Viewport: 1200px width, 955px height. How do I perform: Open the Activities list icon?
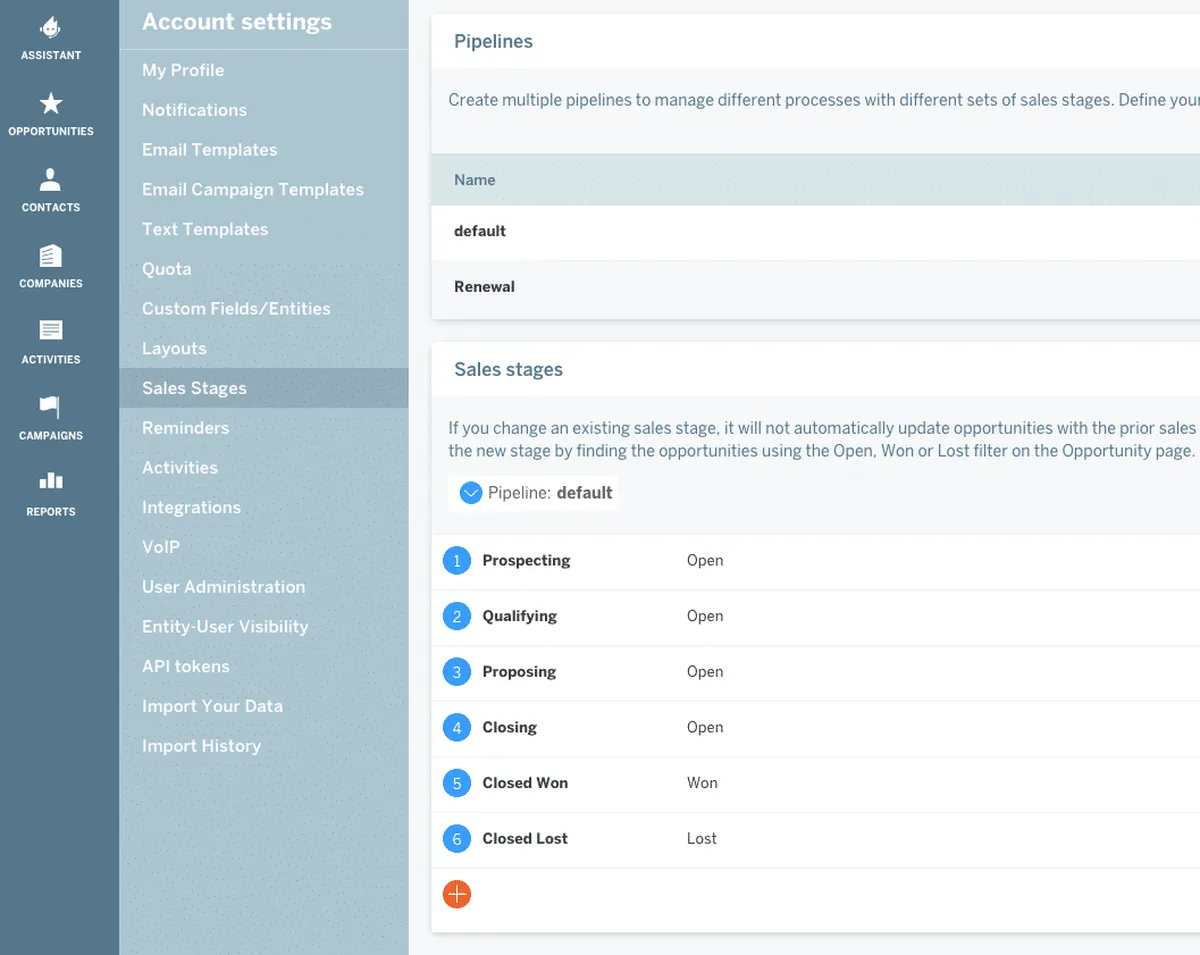tap(51, 331)
